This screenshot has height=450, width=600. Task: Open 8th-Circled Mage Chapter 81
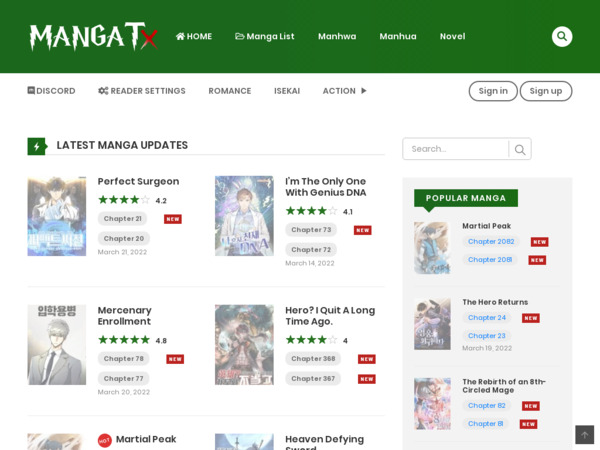pyautogui.click(x=485, y=424)
